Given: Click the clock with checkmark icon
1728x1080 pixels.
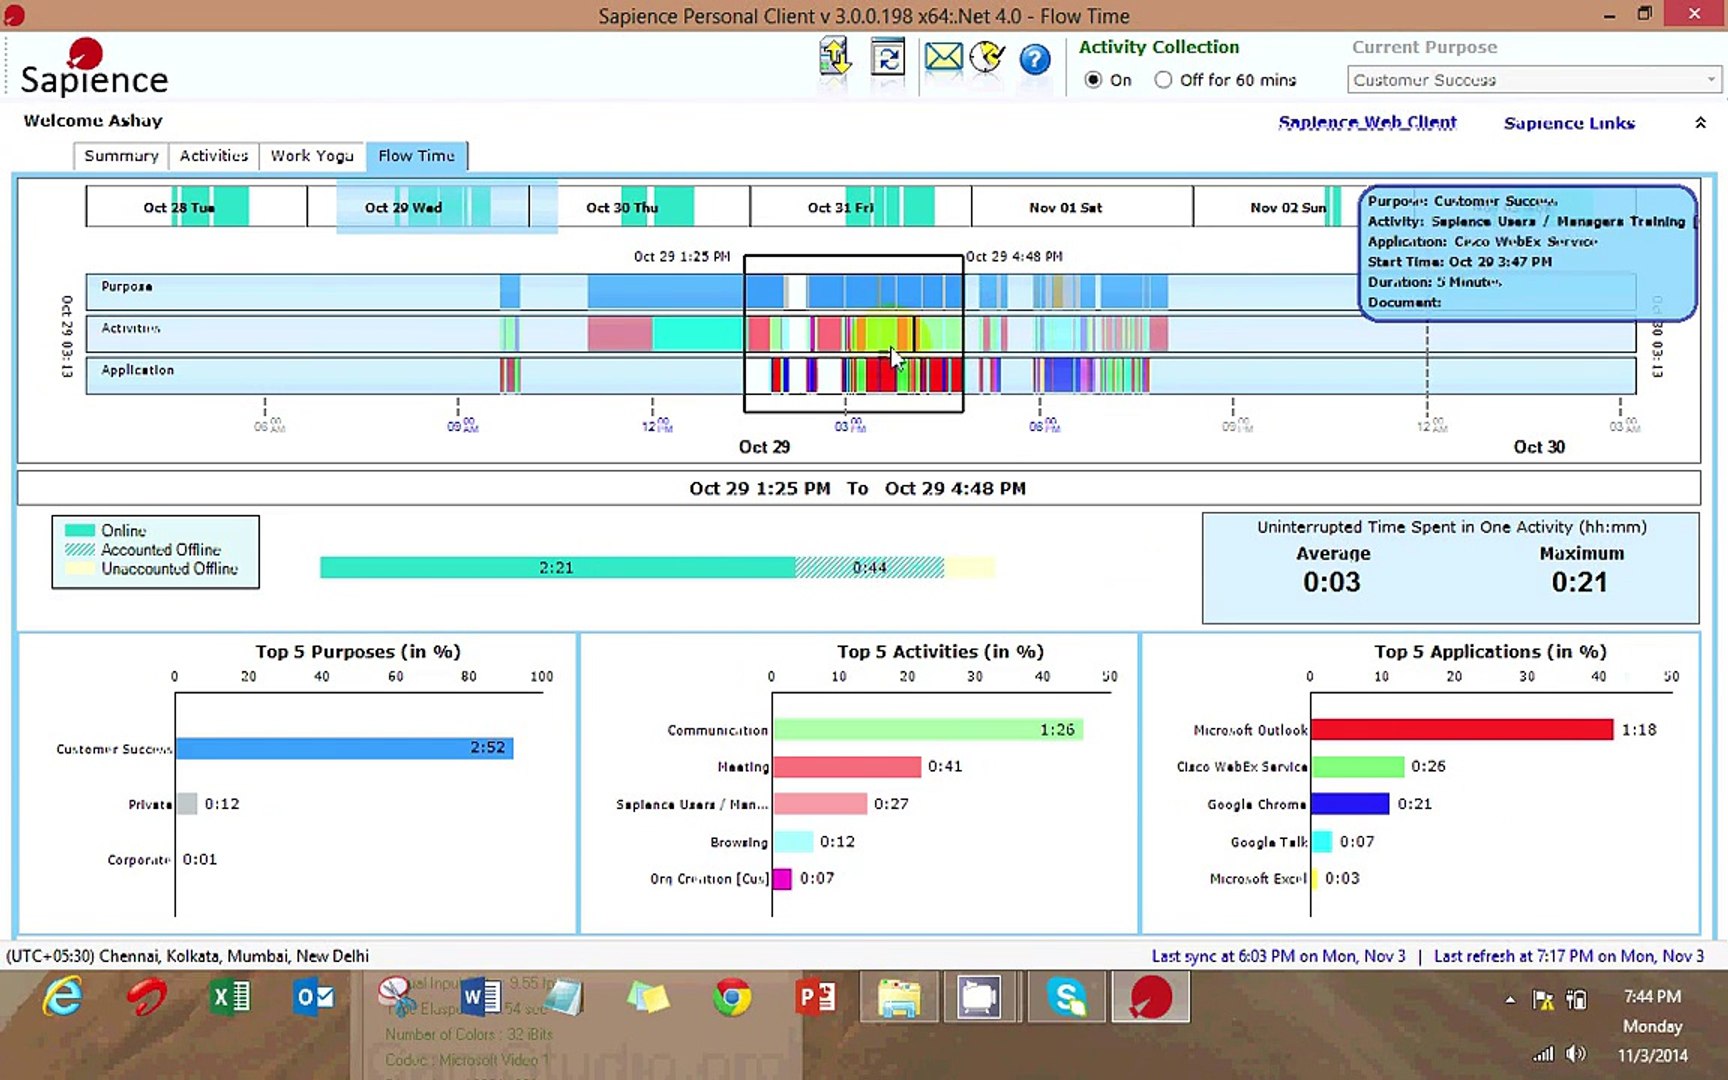Looking at the screenshot, I should pyautogui.click(x=987, y=58).
